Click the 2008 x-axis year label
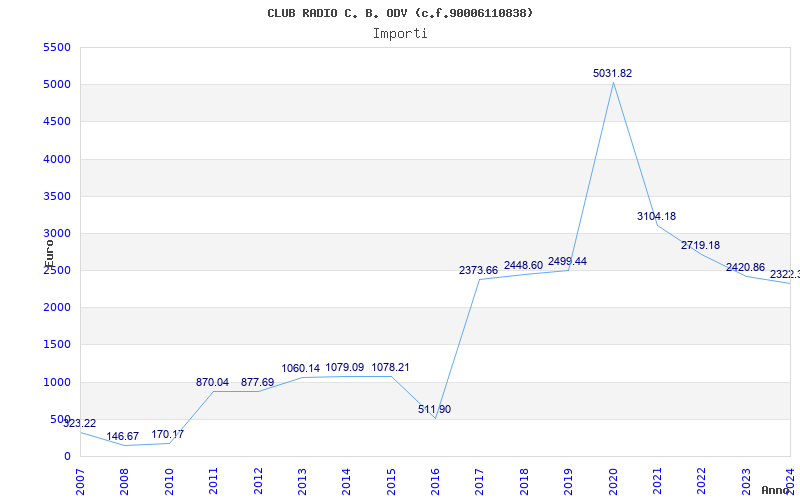Image resolution: width=800 pixels, height=500 pixels. tap(124, 482)
